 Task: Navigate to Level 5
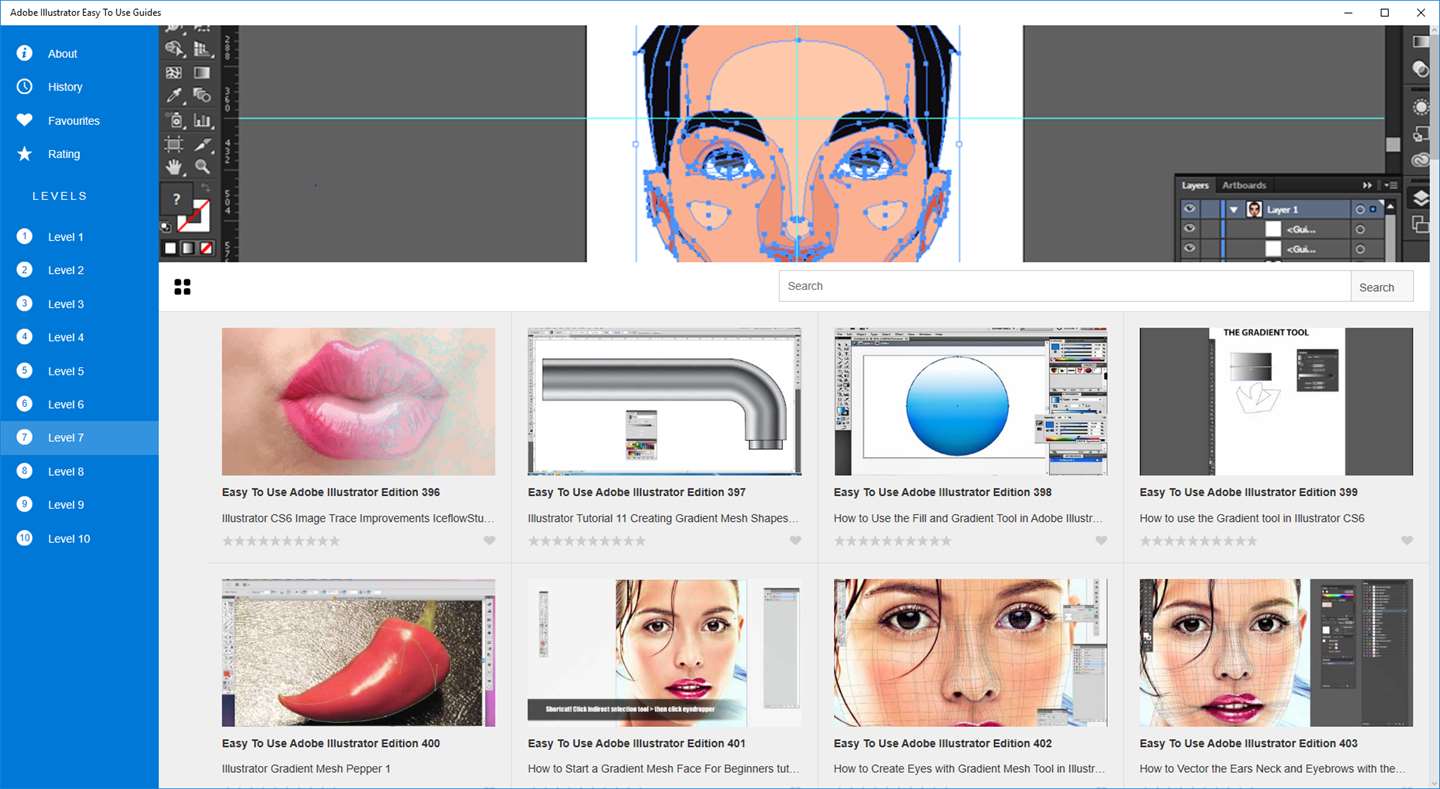[x=79, y=371]
